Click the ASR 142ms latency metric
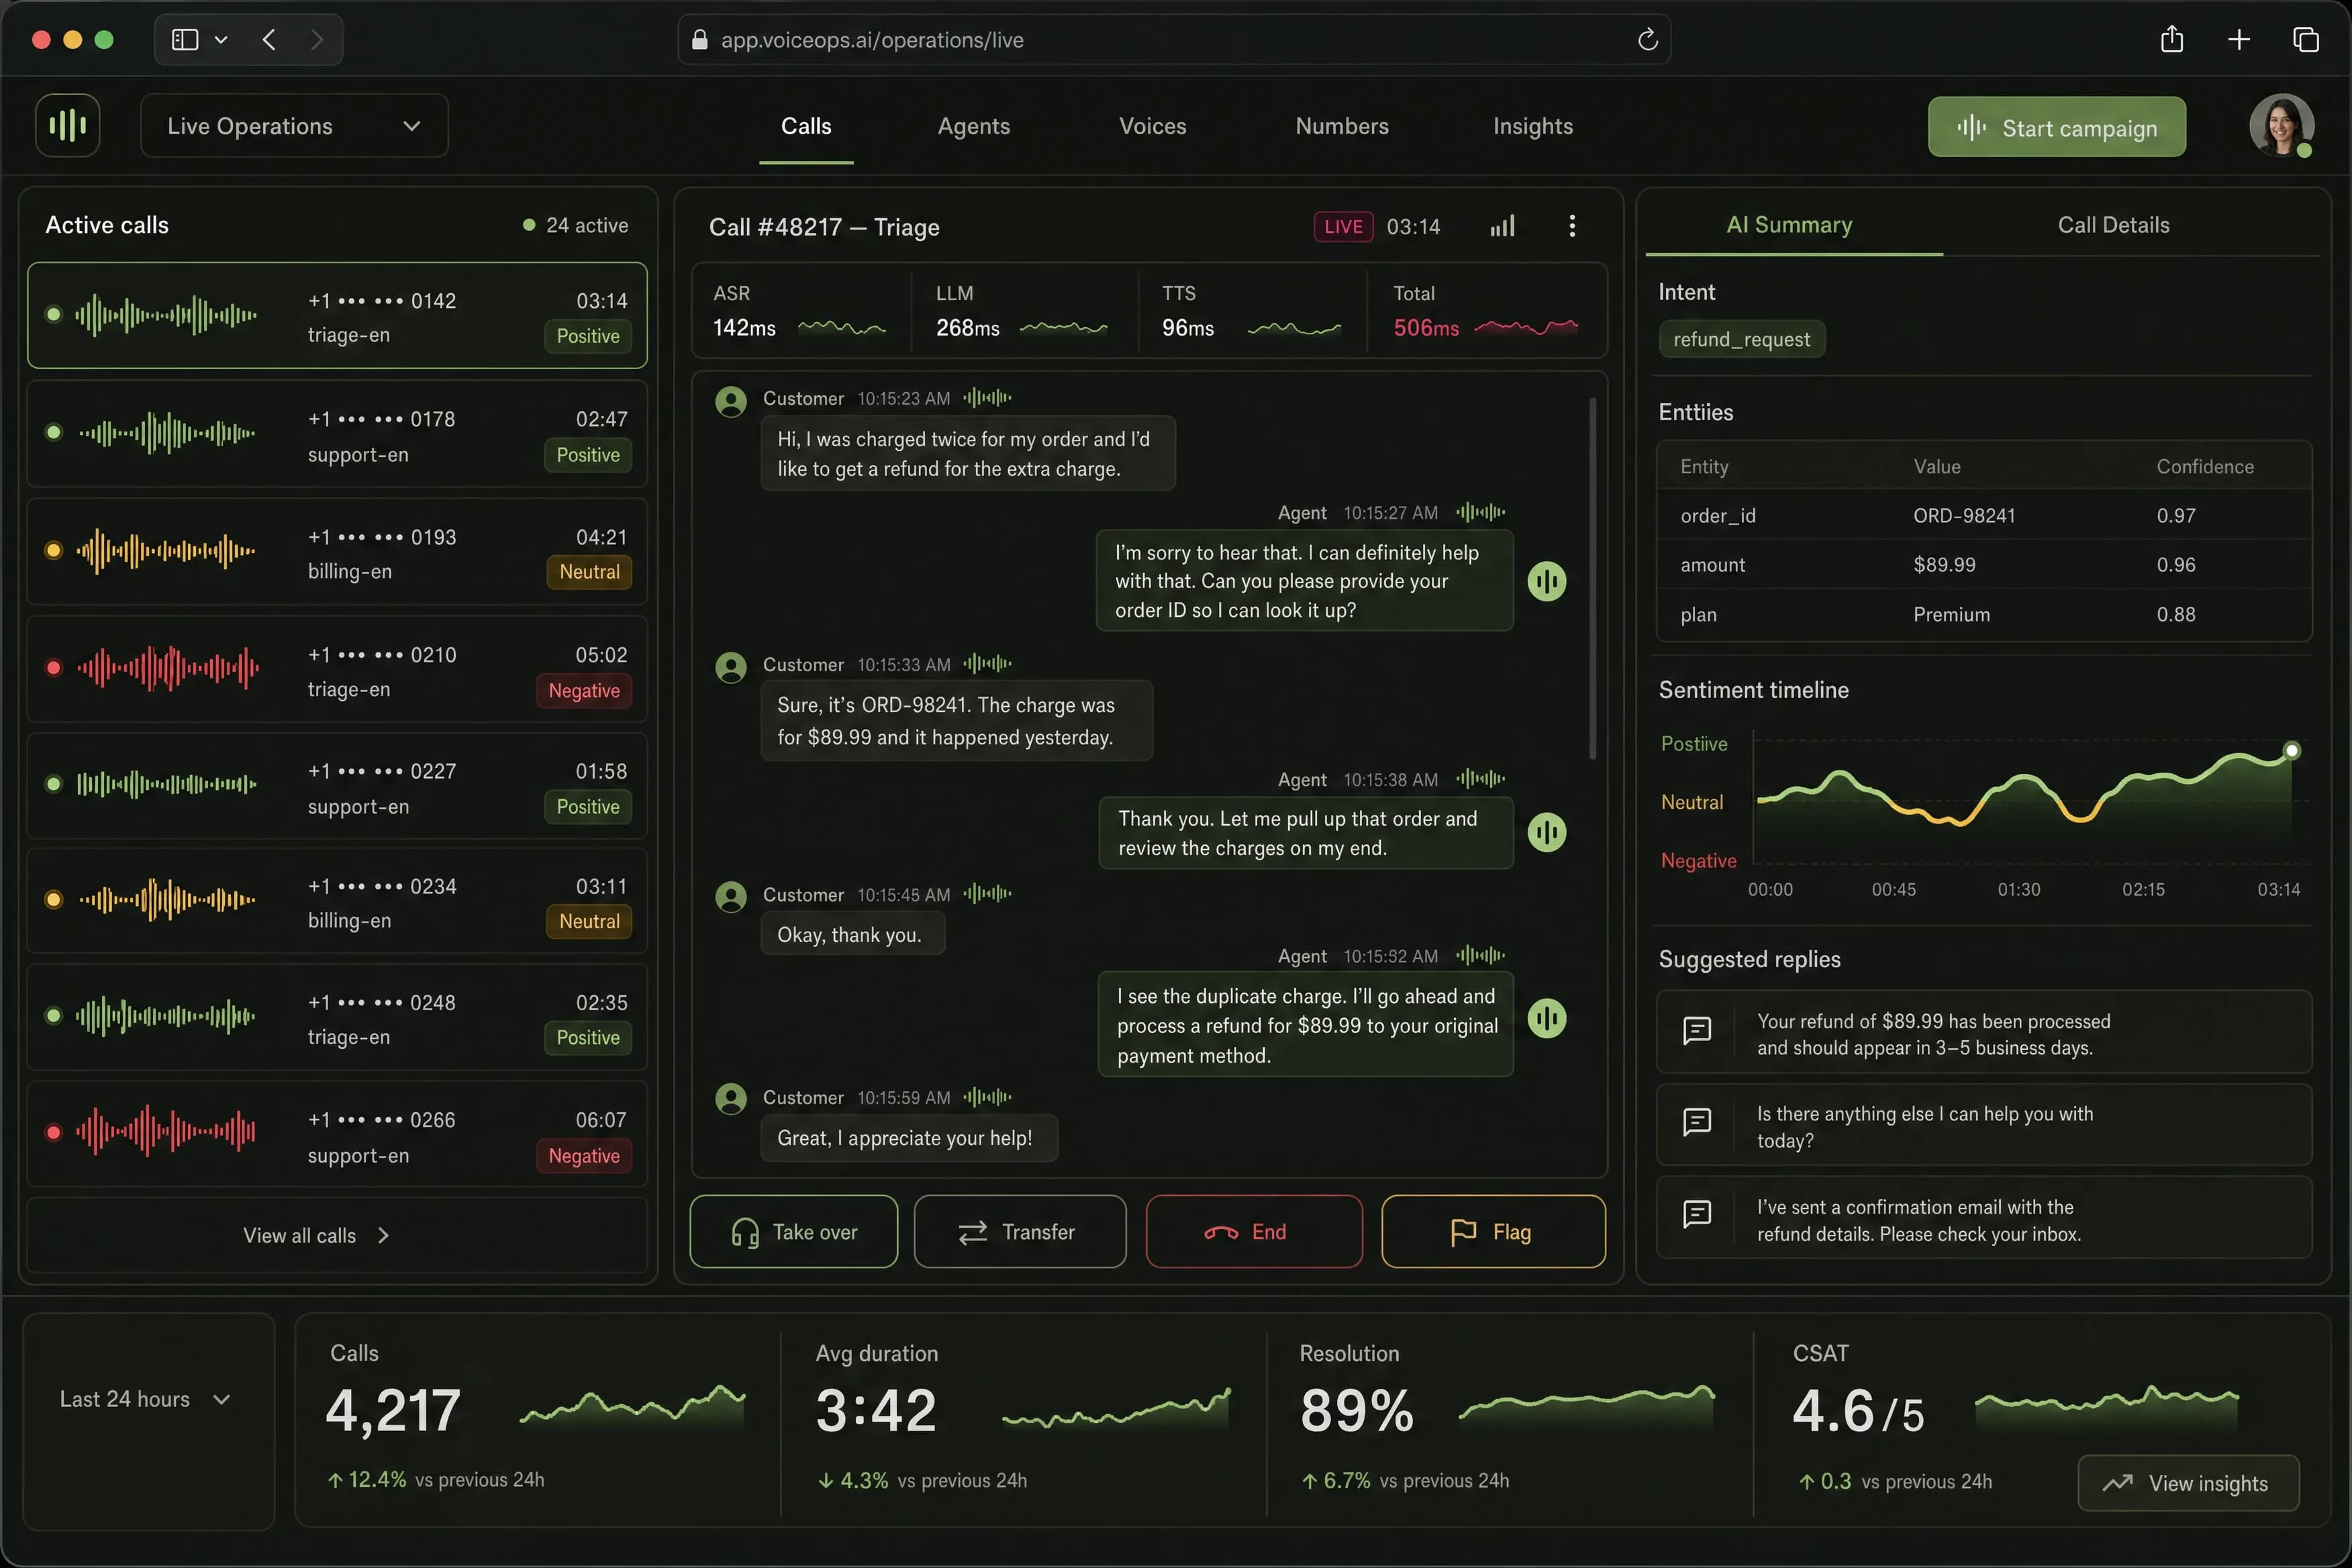This screenshot has width=2352, height=1568. pos(800,311)
